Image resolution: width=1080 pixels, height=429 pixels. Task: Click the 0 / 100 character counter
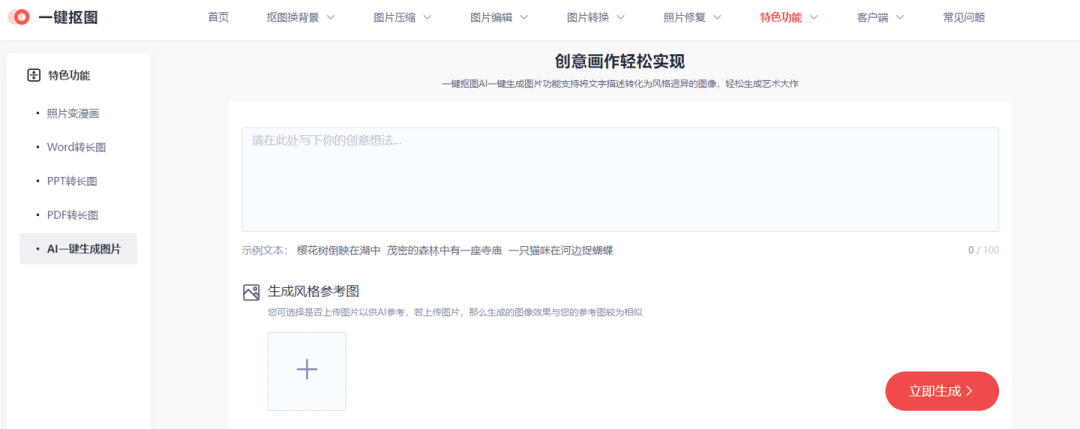click(x=983, y=251)
